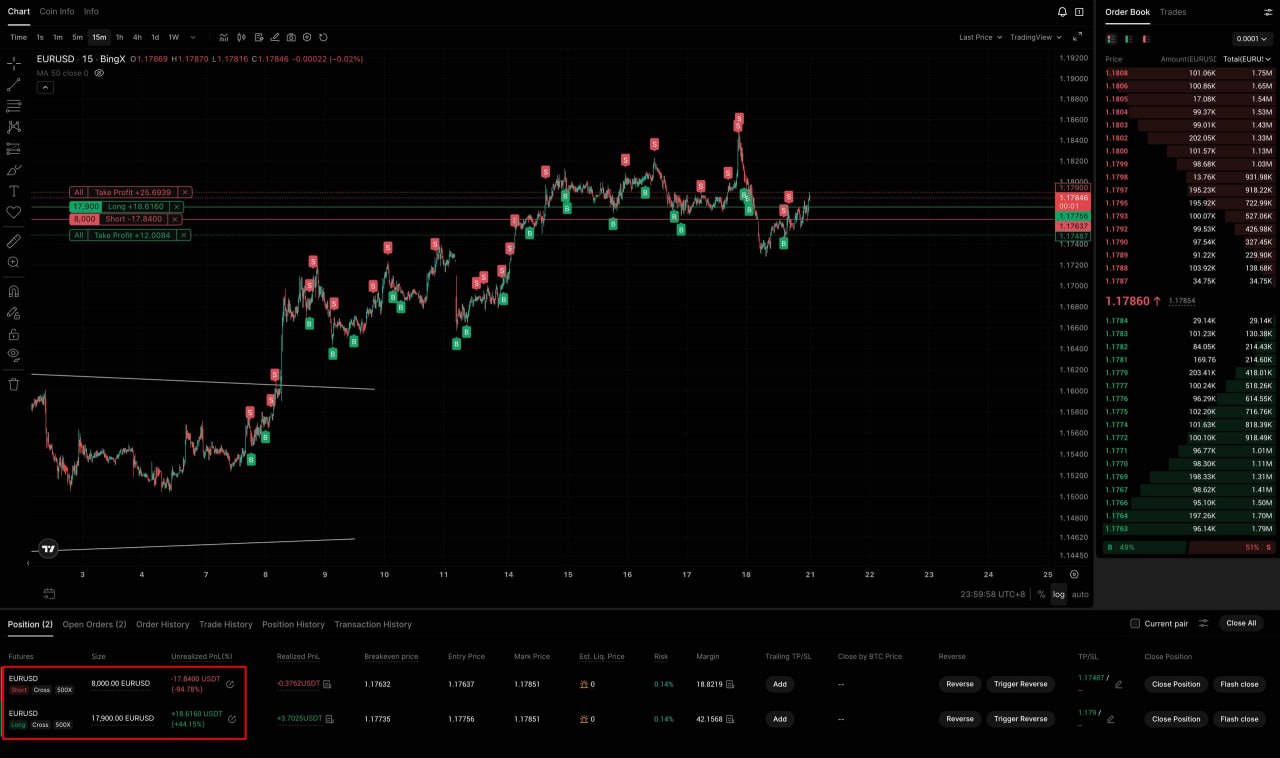1280x758 pixels.
Task: Click the trash icon to remove drawings
Action: coord(14,384)
